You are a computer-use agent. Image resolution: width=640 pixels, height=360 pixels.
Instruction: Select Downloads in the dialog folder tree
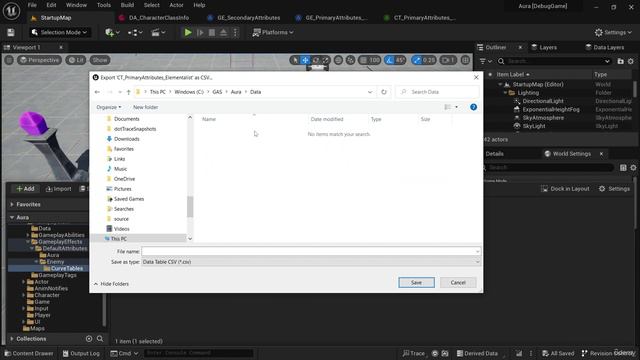(x=127, y=139)
